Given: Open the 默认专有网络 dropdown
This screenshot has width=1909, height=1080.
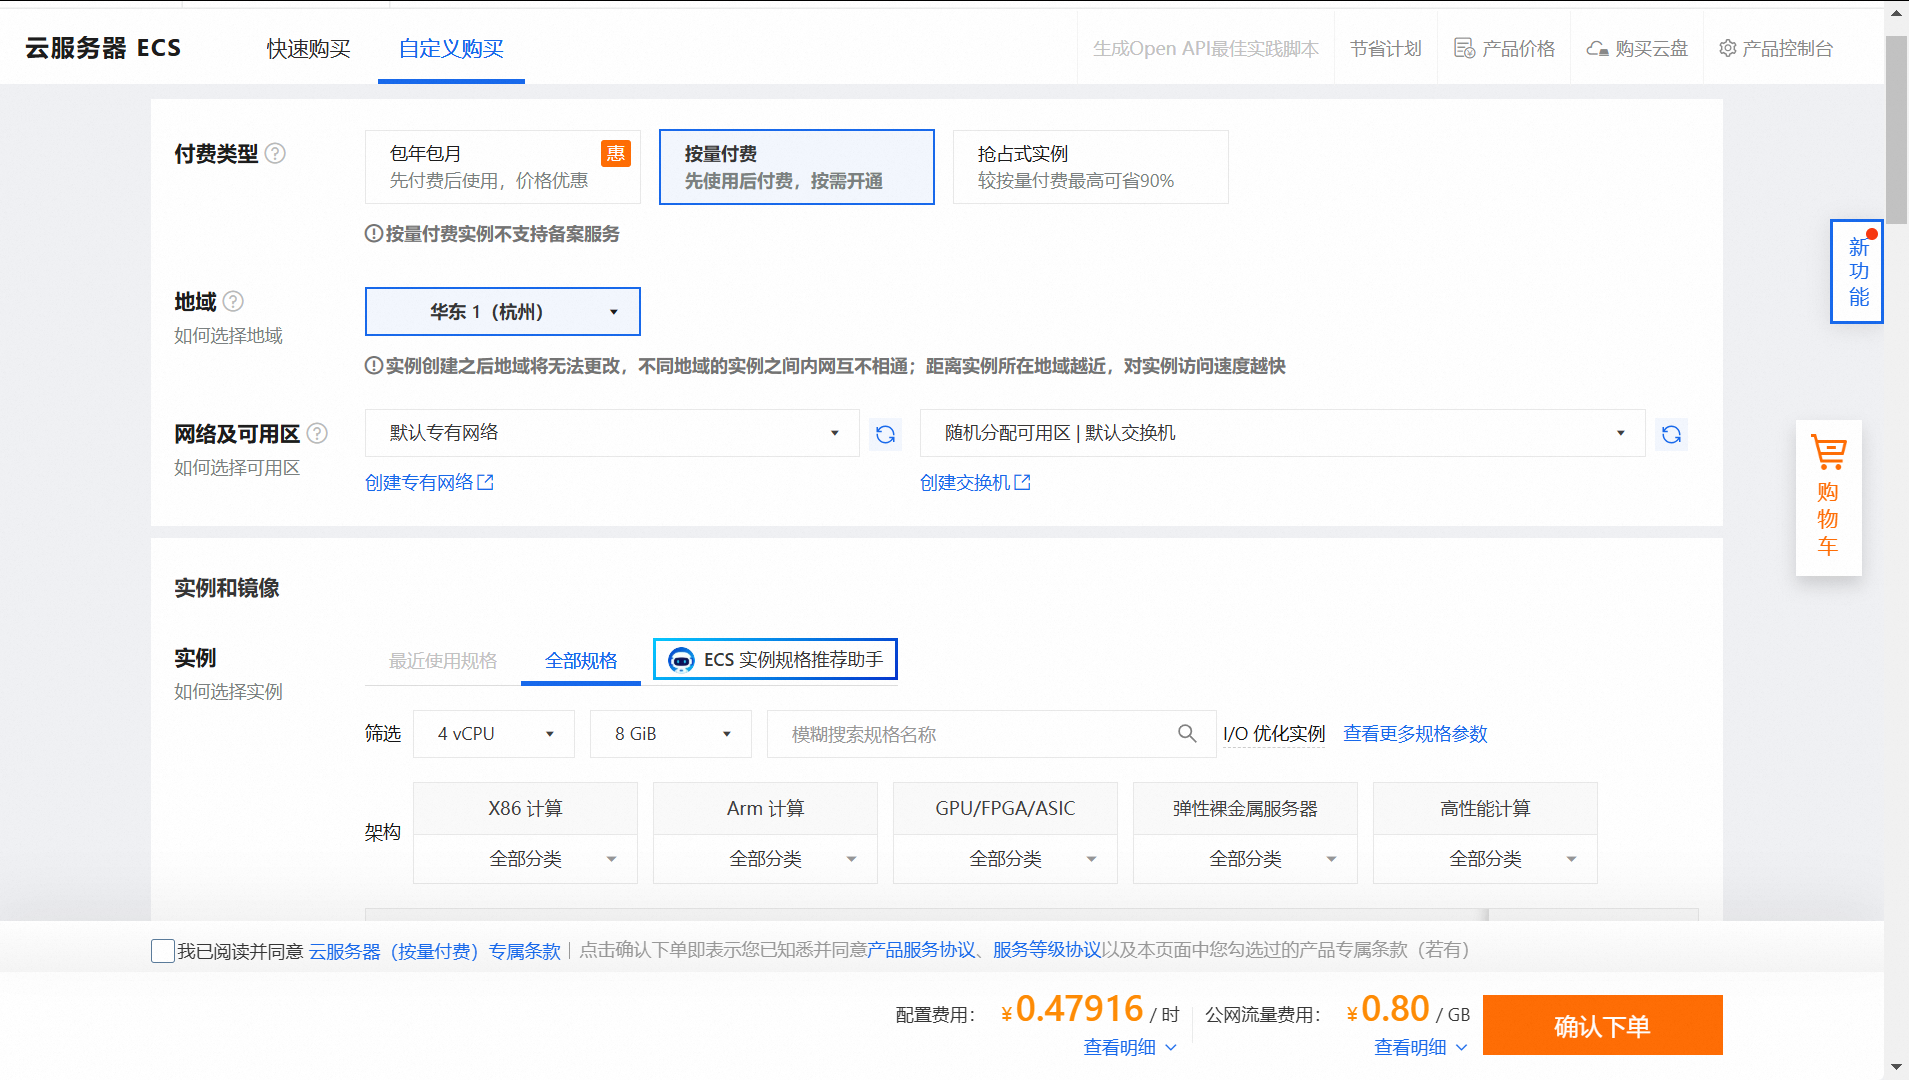Looking at the screenshot, I should [x=612, y=433].
